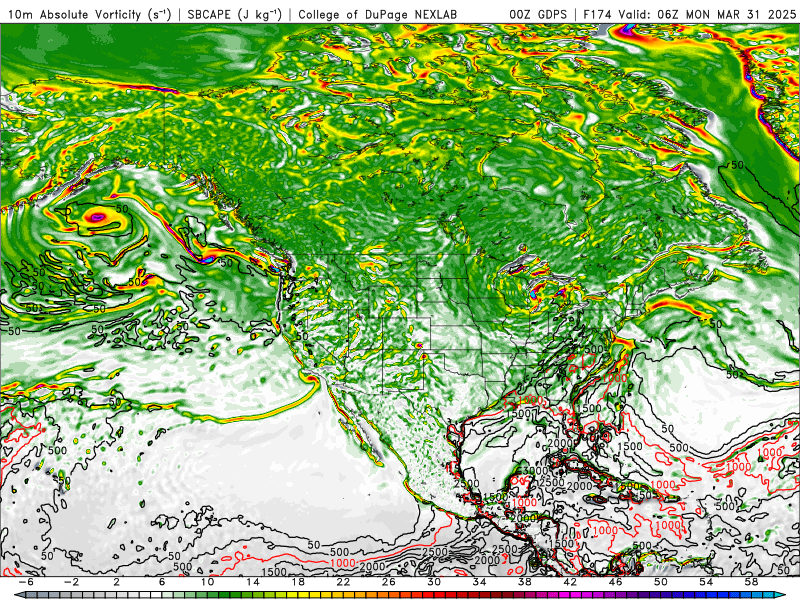Click the "00Z GDPS" model run label
This screenshot has width=800, height=600.
(538, 14)
